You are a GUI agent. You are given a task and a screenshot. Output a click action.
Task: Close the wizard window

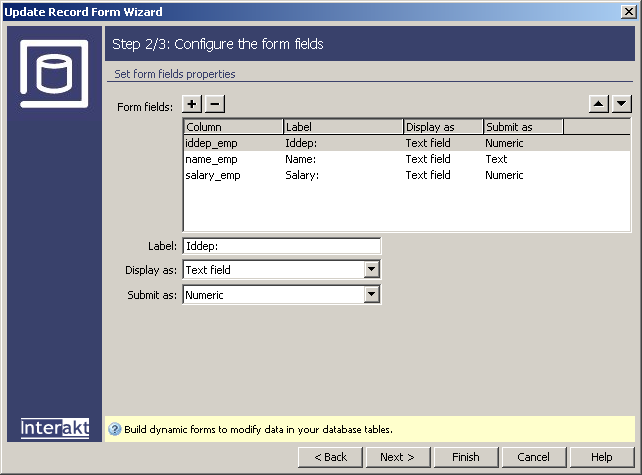click(x=629, y=12)
